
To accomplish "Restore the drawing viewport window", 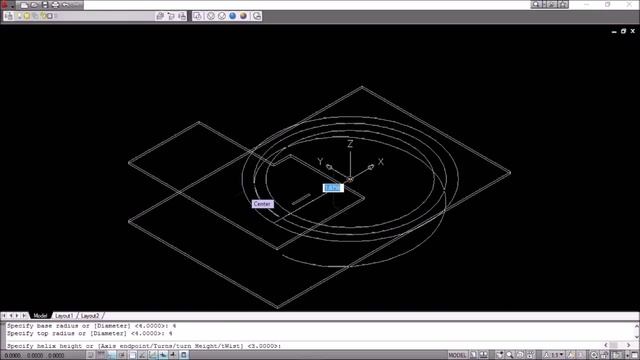I will coord(623,31).
